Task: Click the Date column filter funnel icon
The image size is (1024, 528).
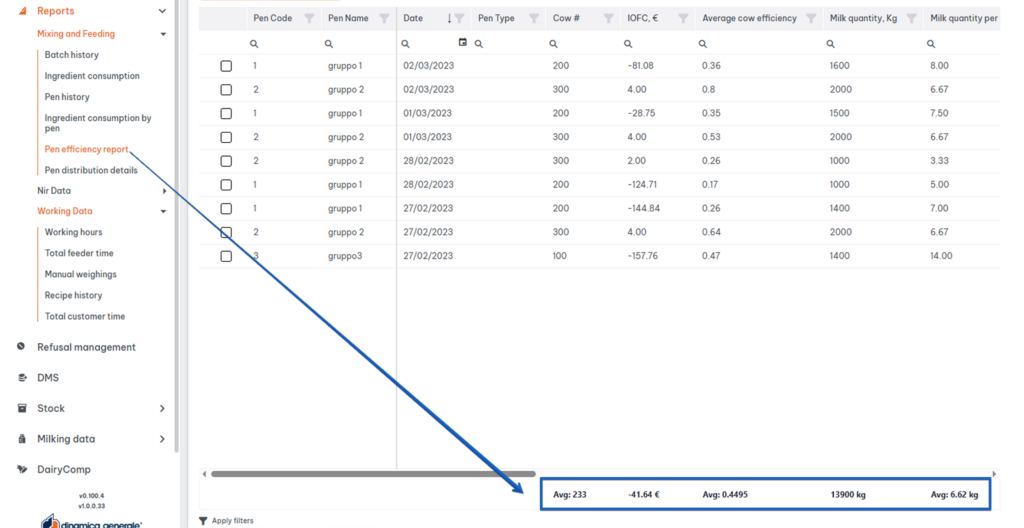Action: pos(460,18)
